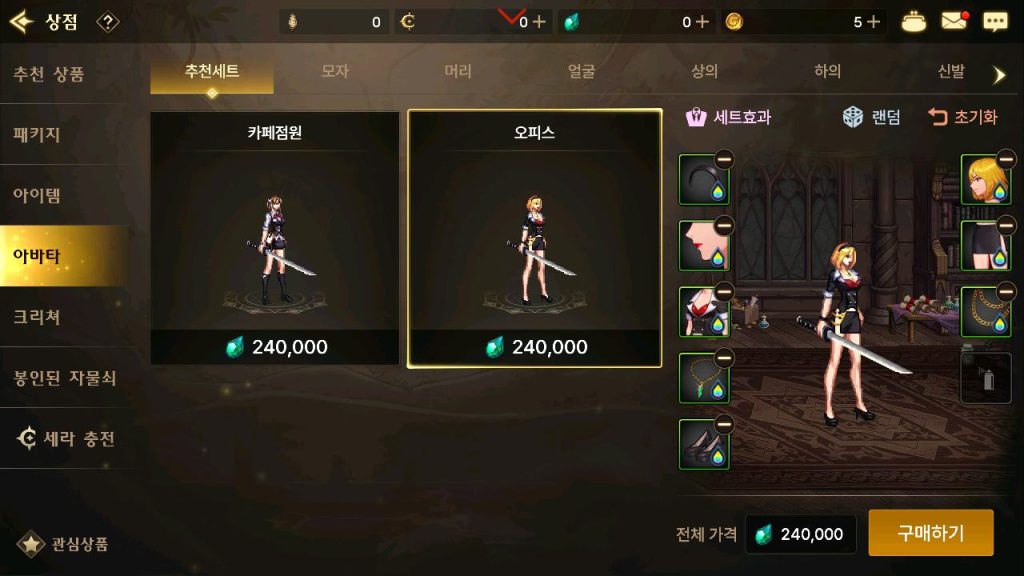Open the chat speech bubble icon
The image size is (1024, 576).
tap(995, 22)
